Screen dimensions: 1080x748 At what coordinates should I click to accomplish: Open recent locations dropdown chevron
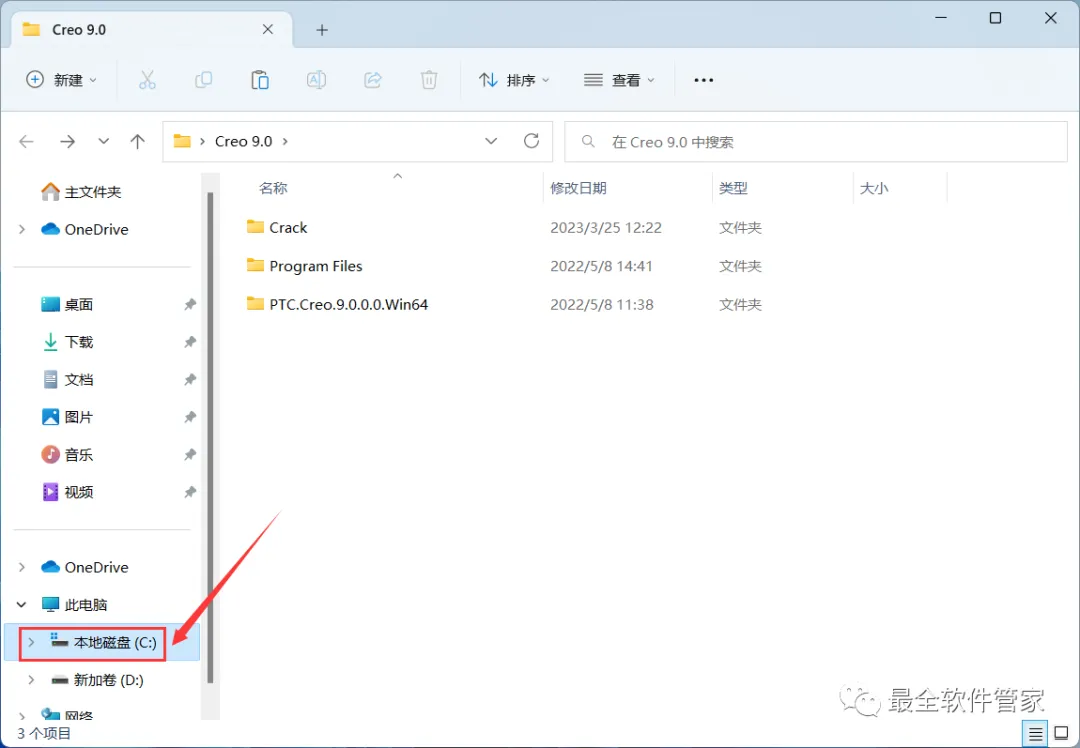(x=103, y=141)
